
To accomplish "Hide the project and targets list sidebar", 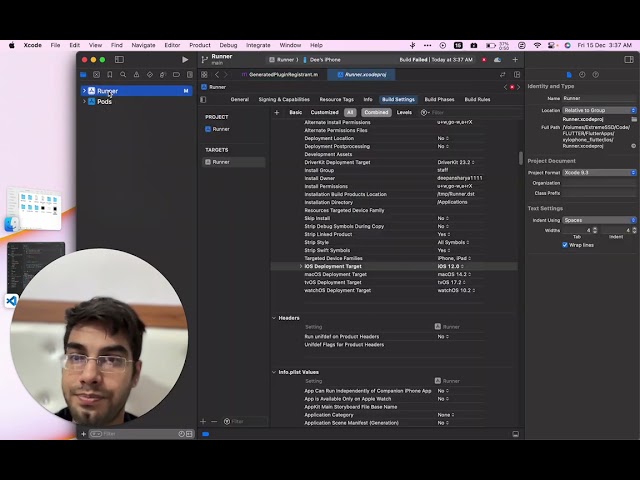I will pyautogui.click(x=203, y=100).
